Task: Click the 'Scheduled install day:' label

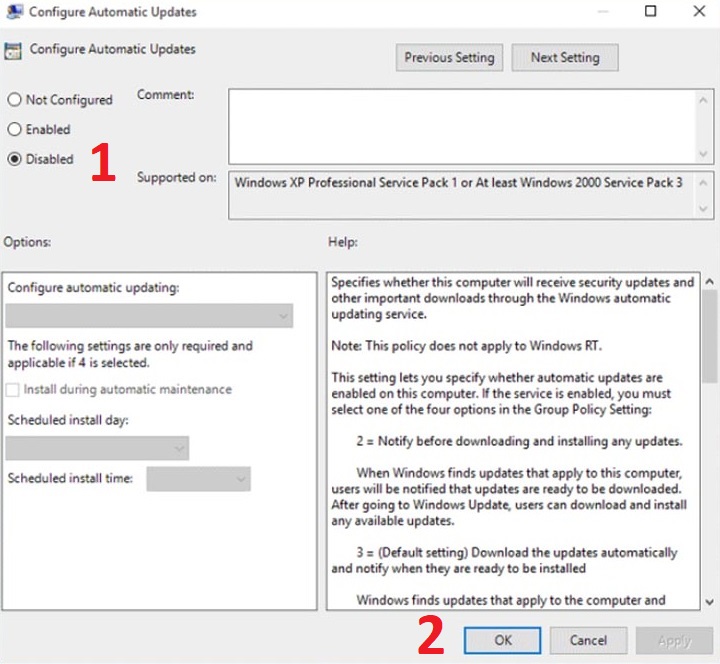Action: (x=68, y=420)
